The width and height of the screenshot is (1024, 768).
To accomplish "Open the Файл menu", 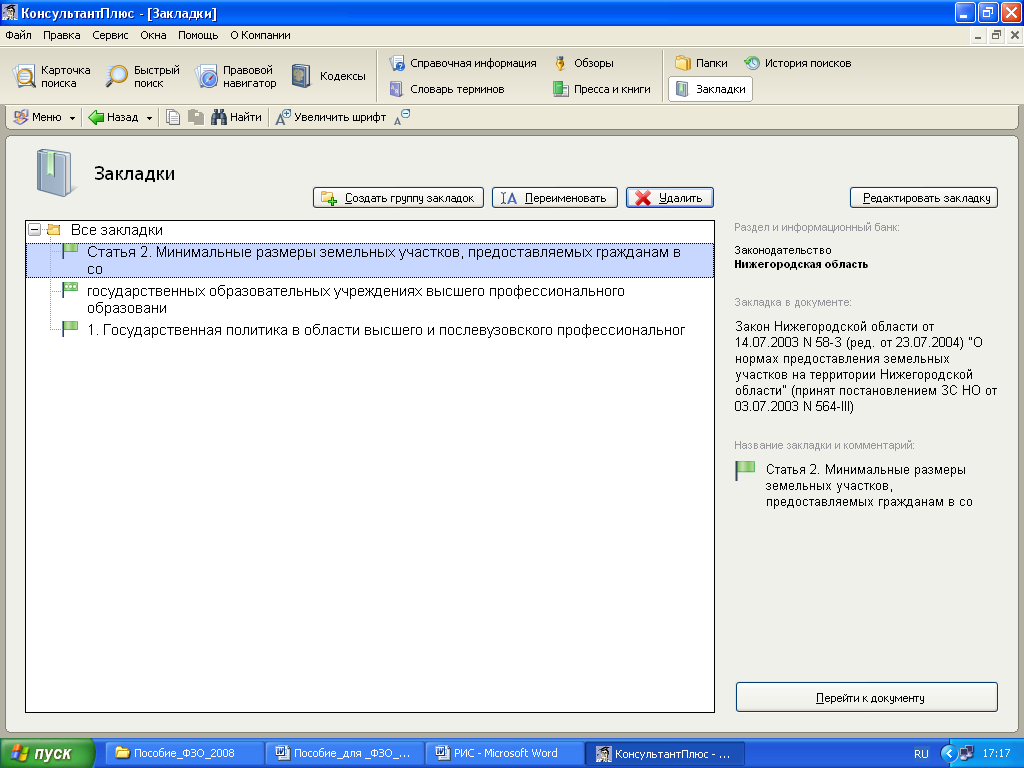I will [18, 35].
